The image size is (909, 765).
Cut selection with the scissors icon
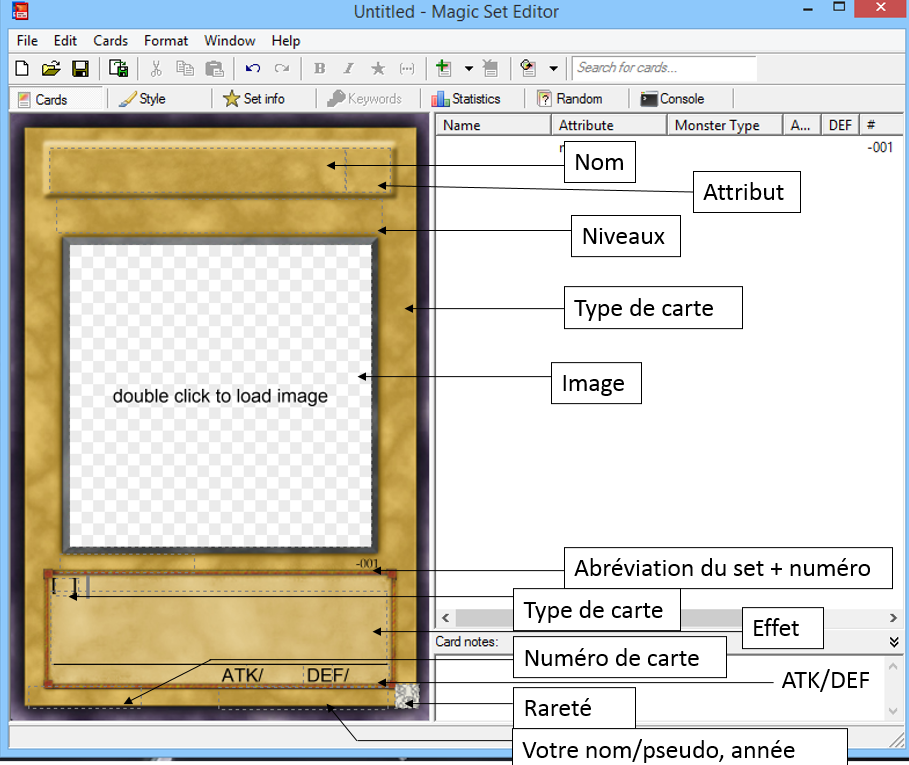coord(156,68)
